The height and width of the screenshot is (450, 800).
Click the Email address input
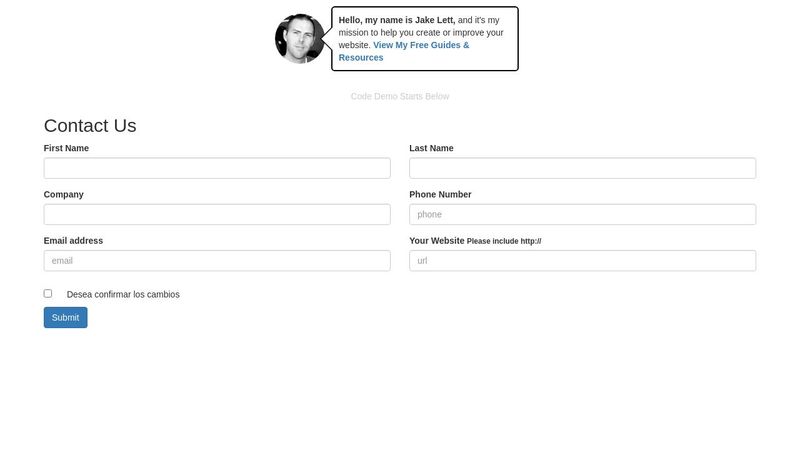click(x=217, y=261)
